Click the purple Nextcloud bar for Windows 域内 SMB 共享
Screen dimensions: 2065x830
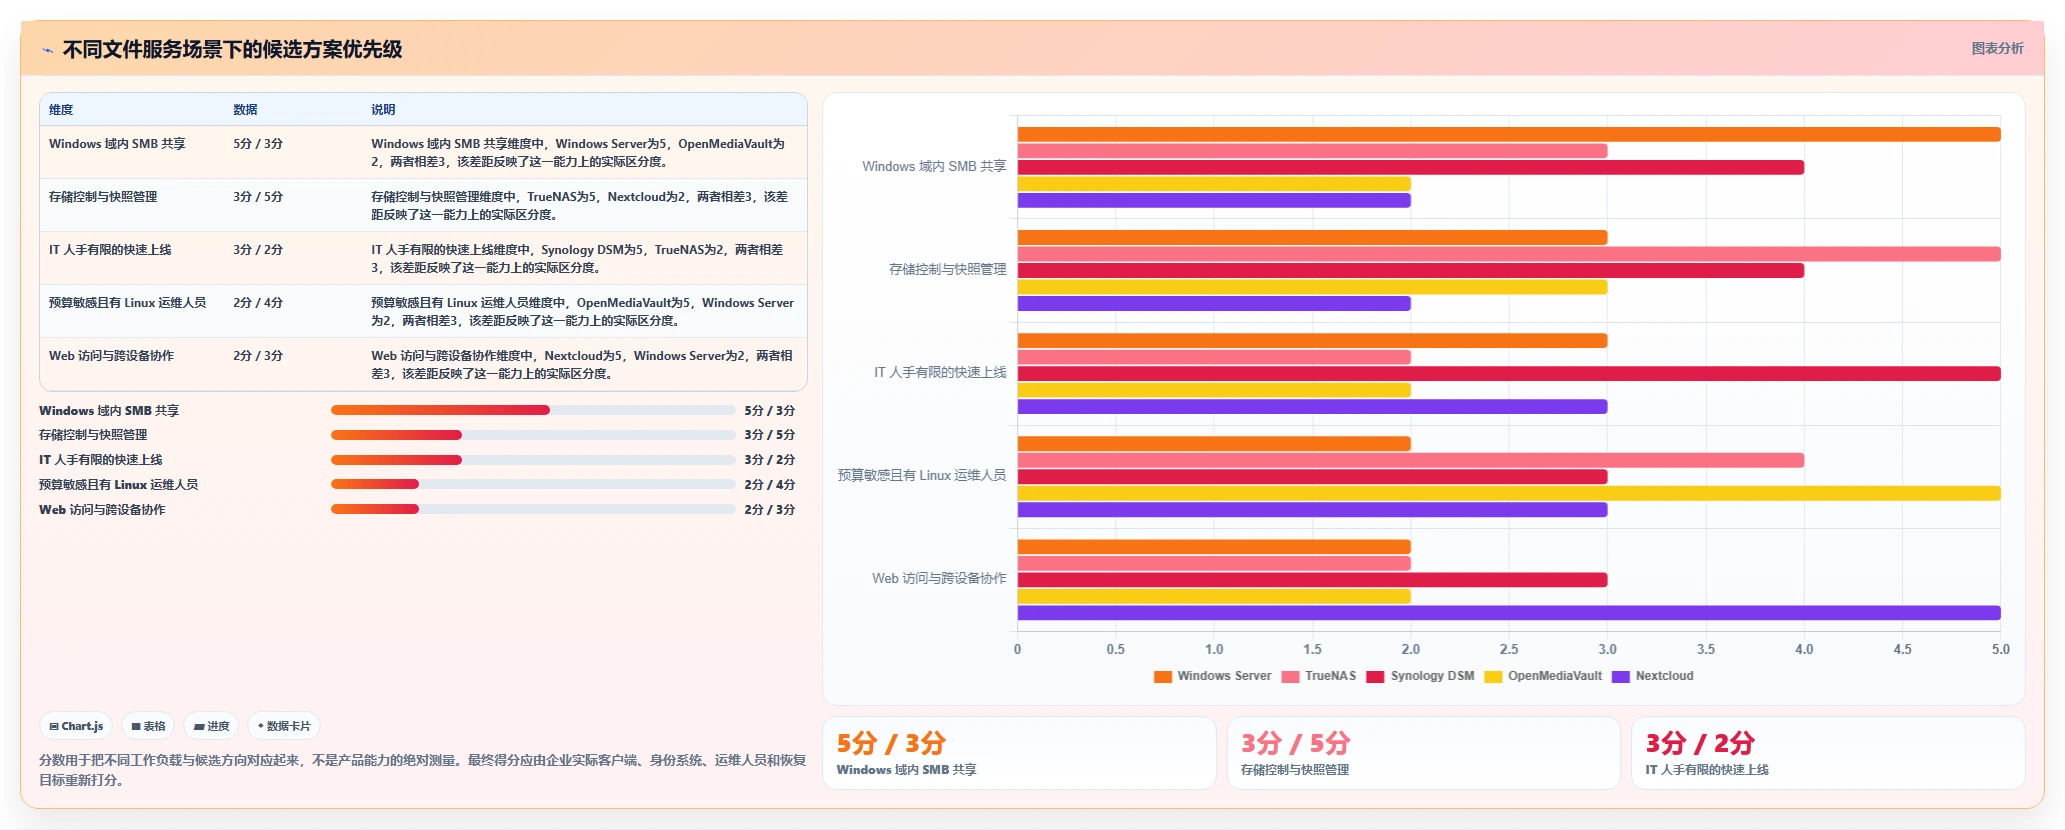(1214, 200)
